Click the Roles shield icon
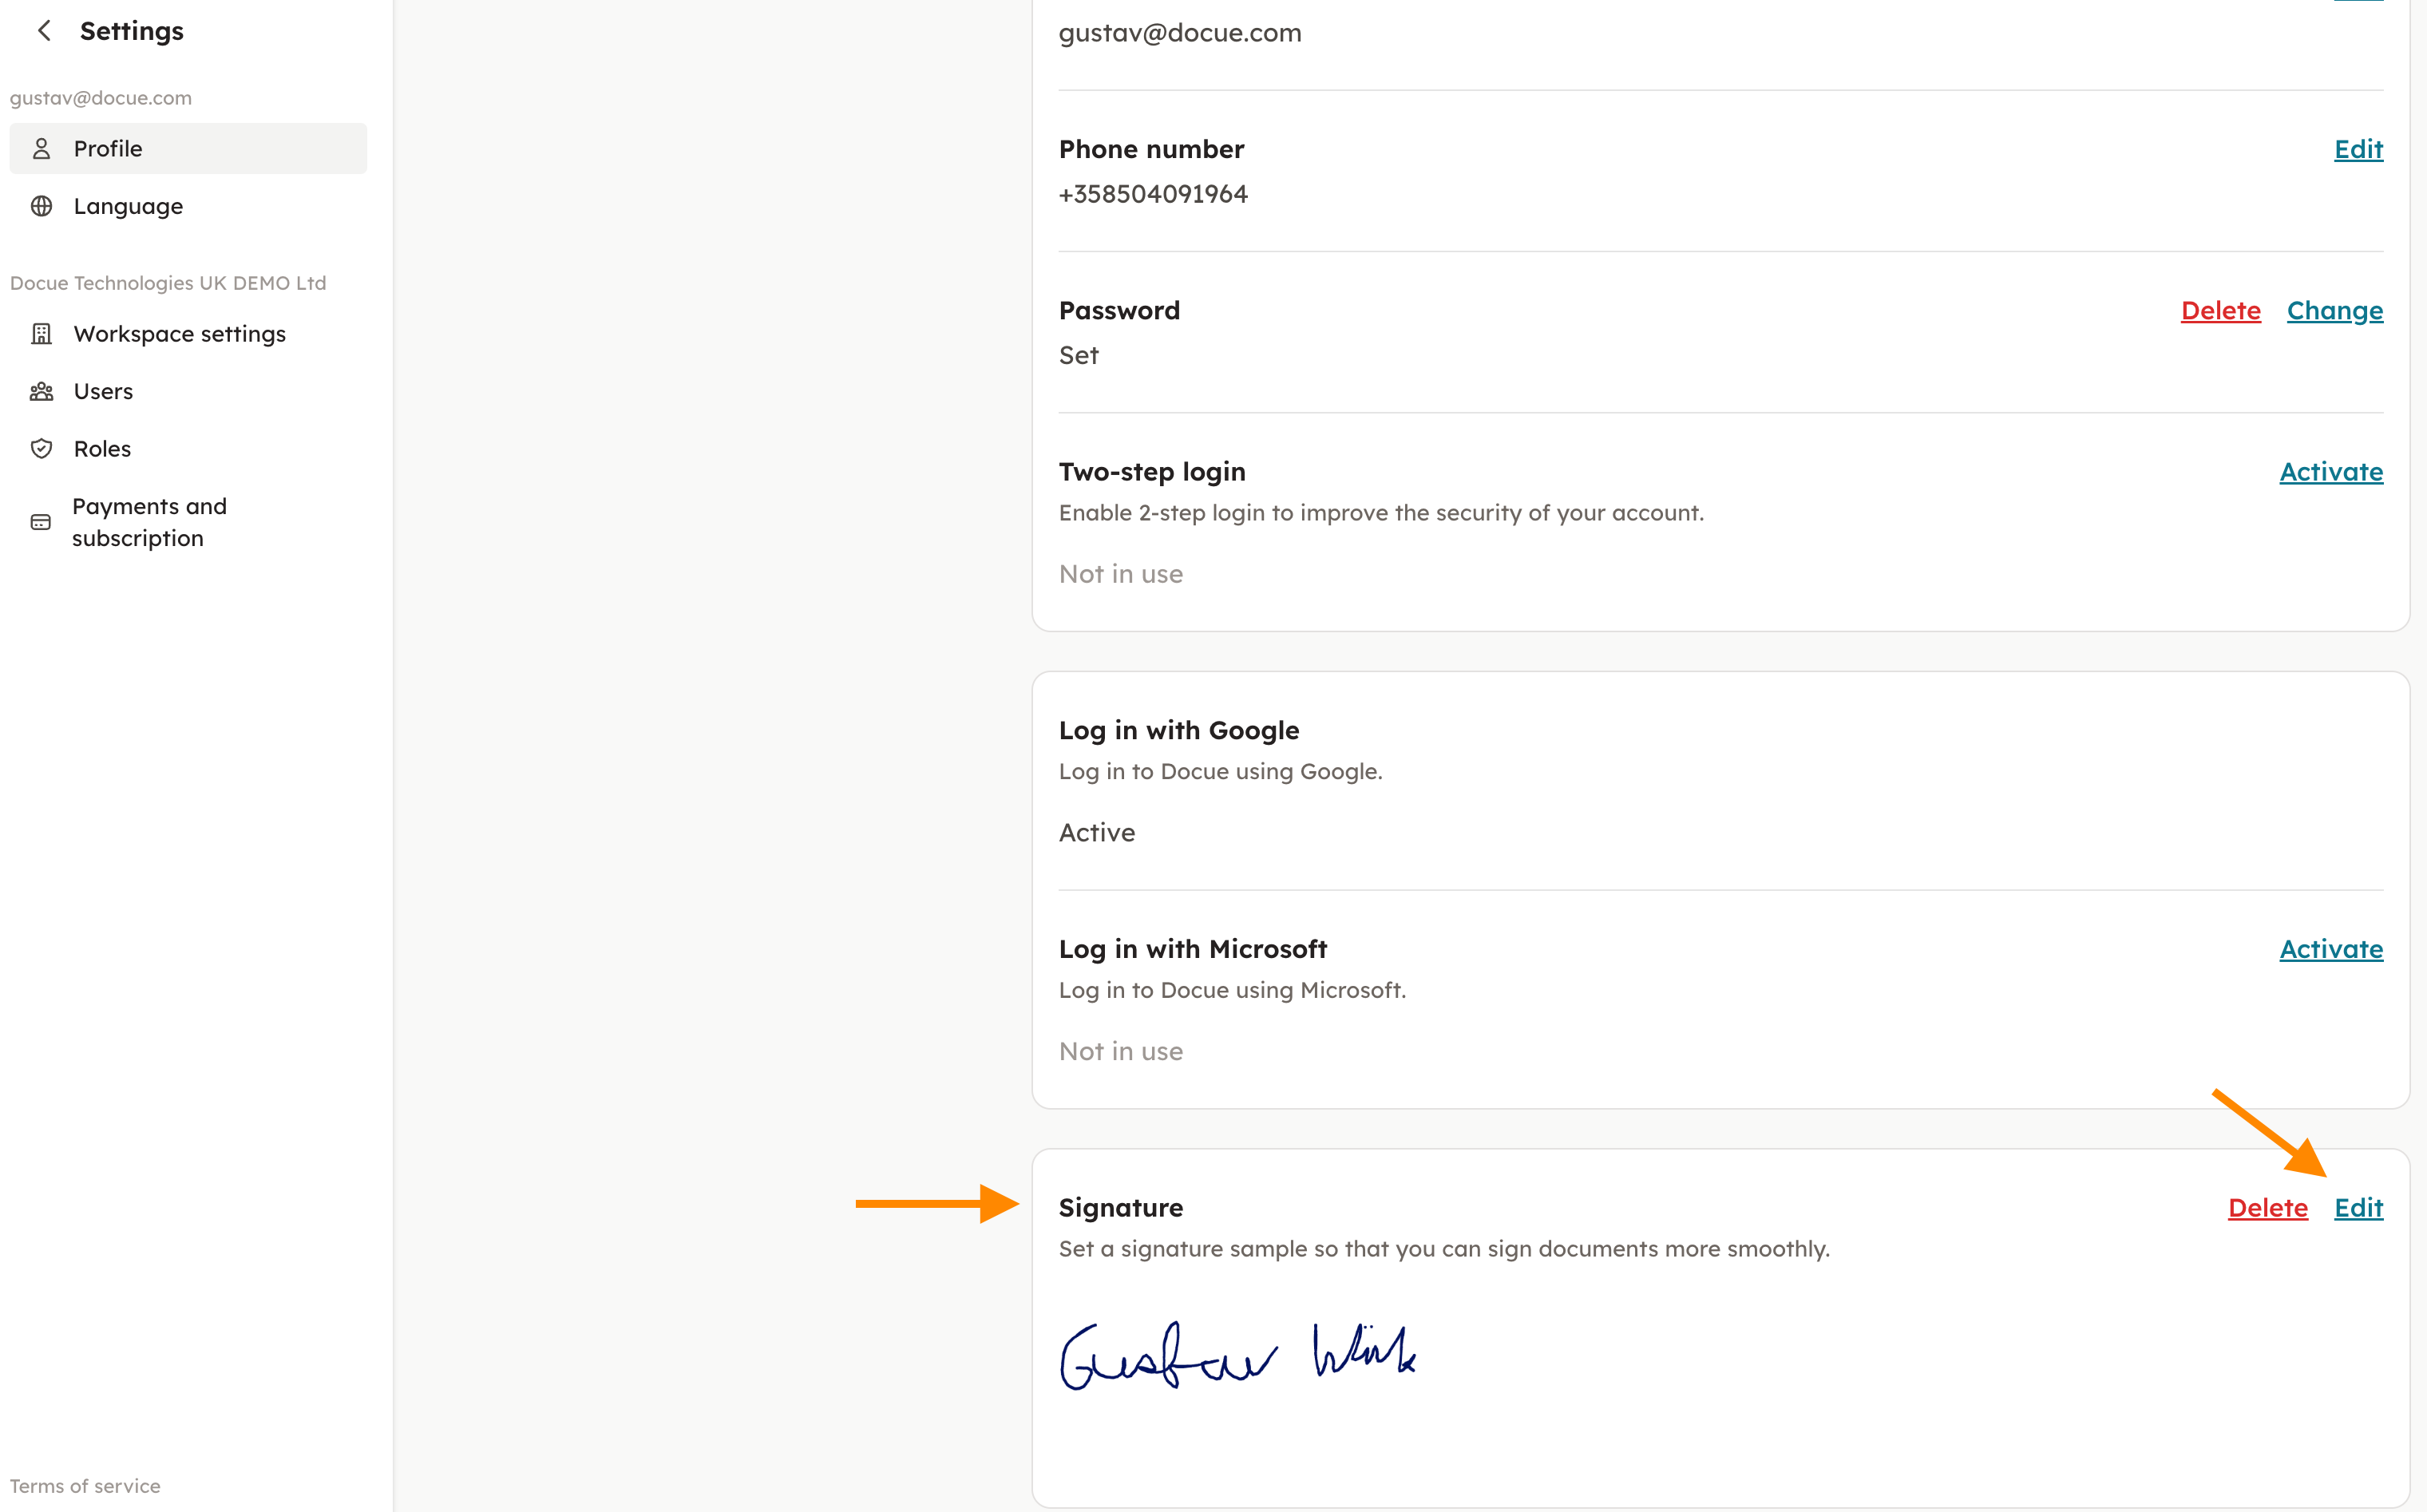The width and height of the screenshot is (2427, 1512). tap(41, 449)
